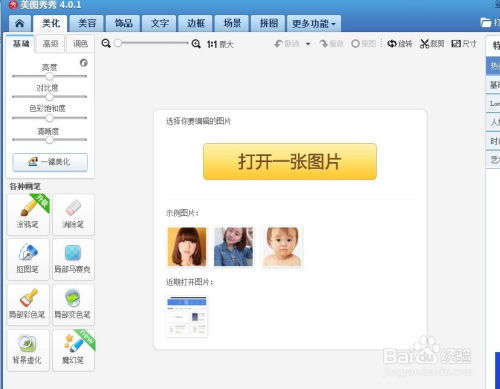Open the brown-haired girl sample image
The width and height of the screenshot is (500, 389).
tap(187, 247)
